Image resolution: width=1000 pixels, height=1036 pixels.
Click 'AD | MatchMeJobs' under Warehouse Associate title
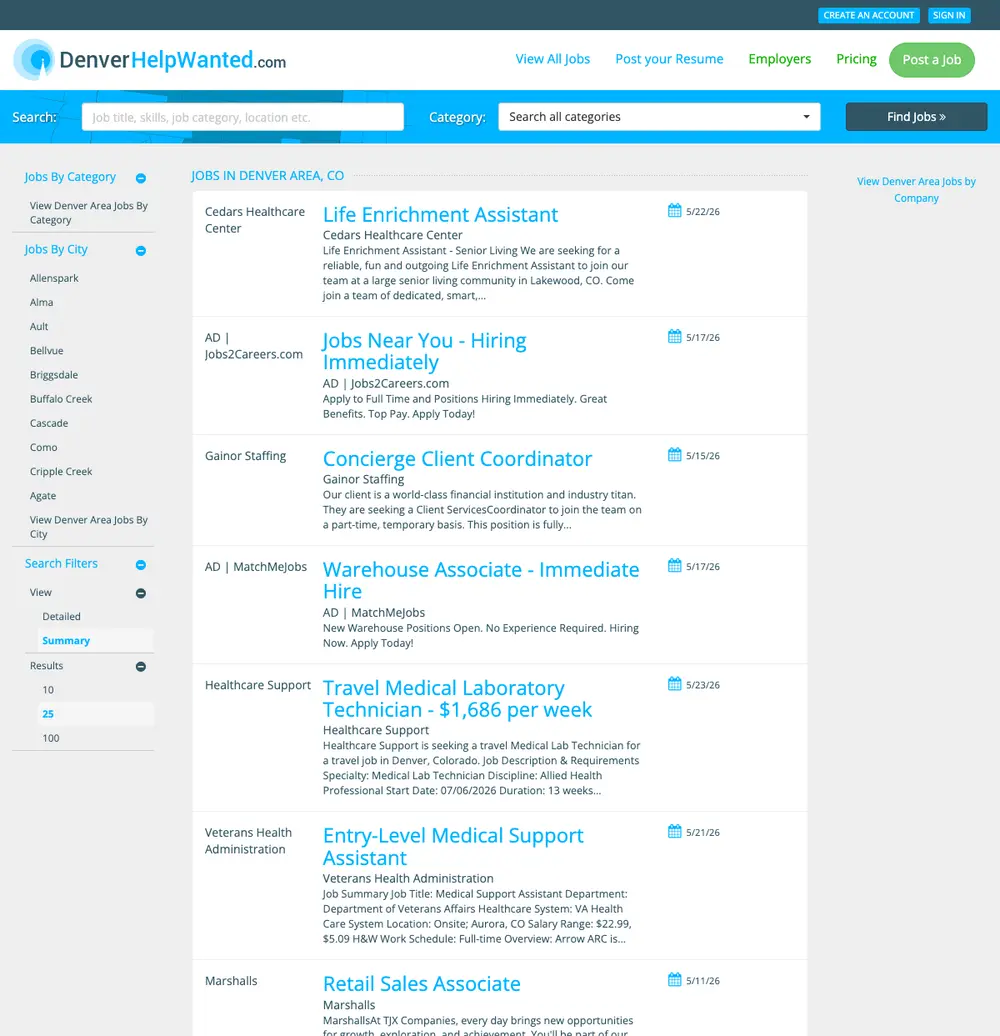[x=374, y=612]
